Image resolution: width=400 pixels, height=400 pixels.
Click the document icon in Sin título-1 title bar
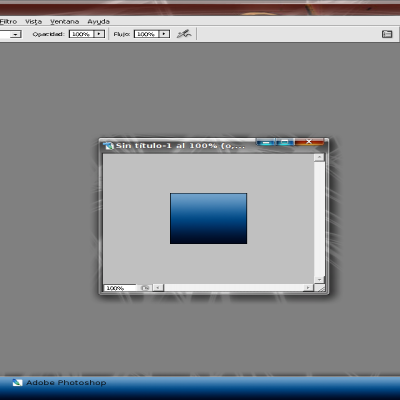tap(108, 146)
